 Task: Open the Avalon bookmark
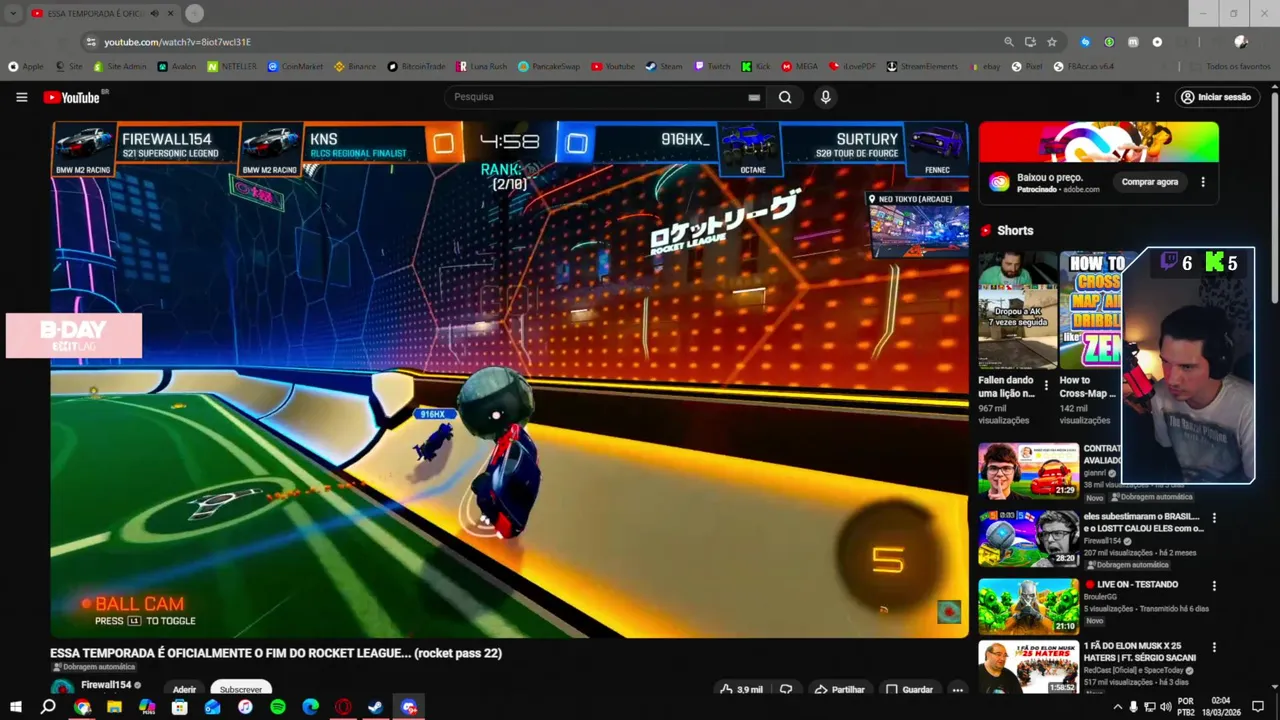177,66
